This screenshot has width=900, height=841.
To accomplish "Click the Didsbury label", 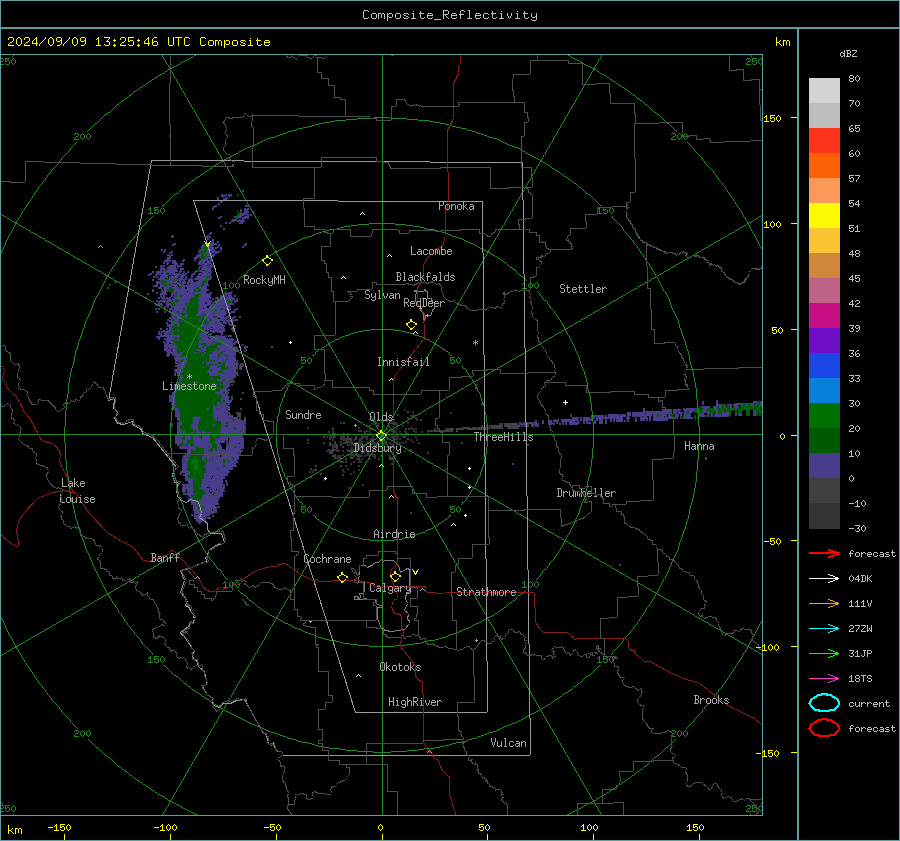I will coord(378,448).
